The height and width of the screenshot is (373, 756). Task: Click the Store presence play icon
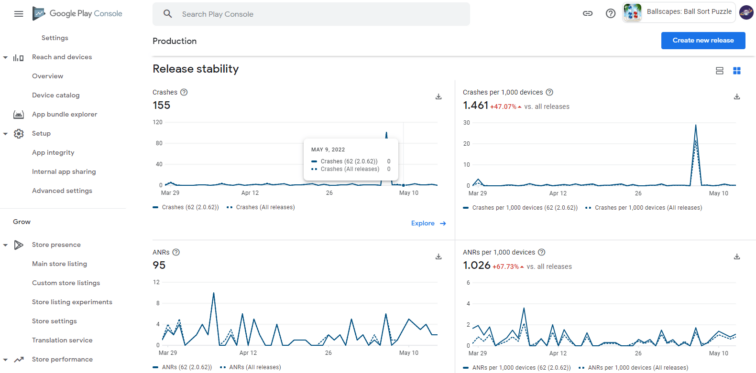[18, 245]
